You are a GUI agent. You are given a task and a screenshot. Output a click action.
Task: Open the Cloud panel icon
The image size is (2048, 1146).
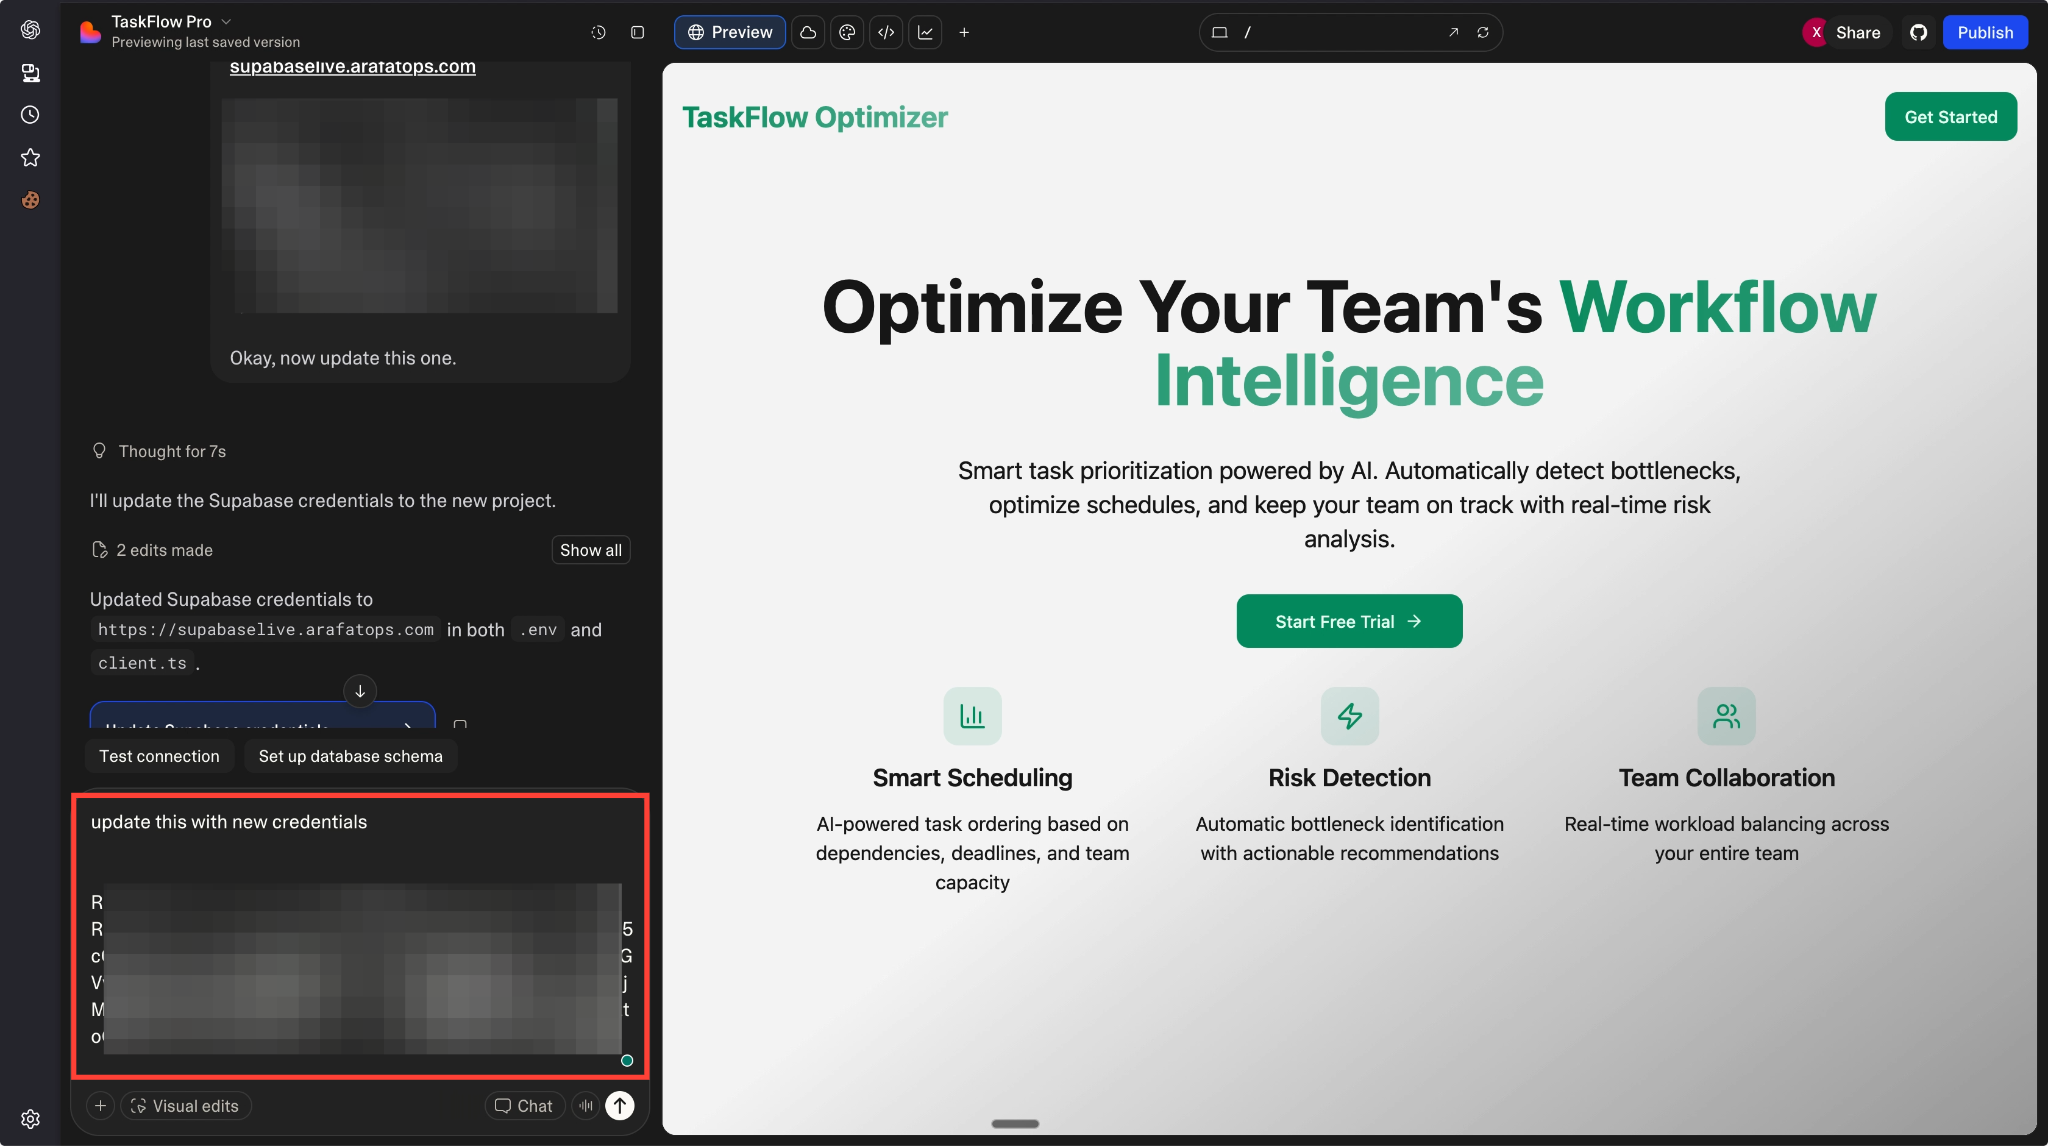click(x=808, y=32)
